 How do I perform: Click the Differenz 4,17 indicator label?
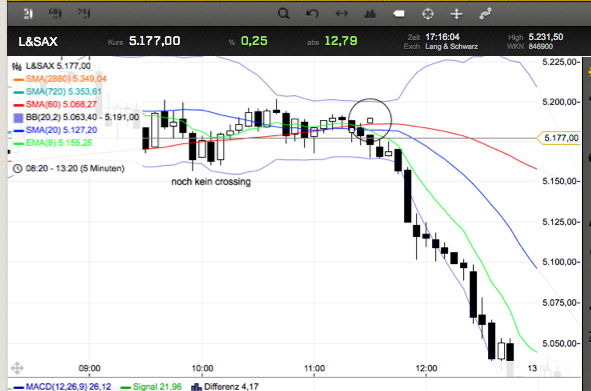tap(231, 387)
